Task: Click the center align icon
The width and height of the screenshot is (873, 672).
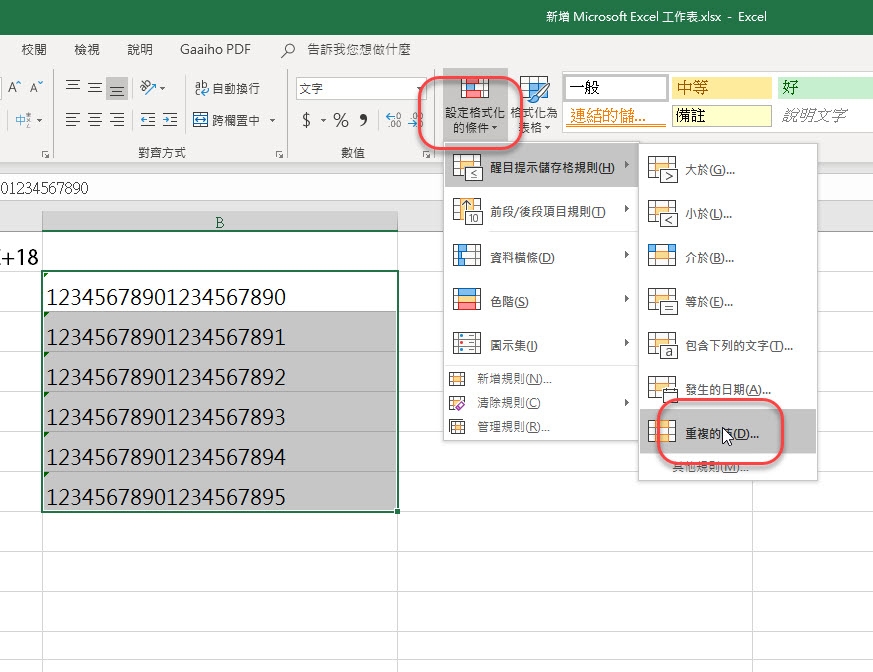Action: pyautogui.click(x=95, y=120)
